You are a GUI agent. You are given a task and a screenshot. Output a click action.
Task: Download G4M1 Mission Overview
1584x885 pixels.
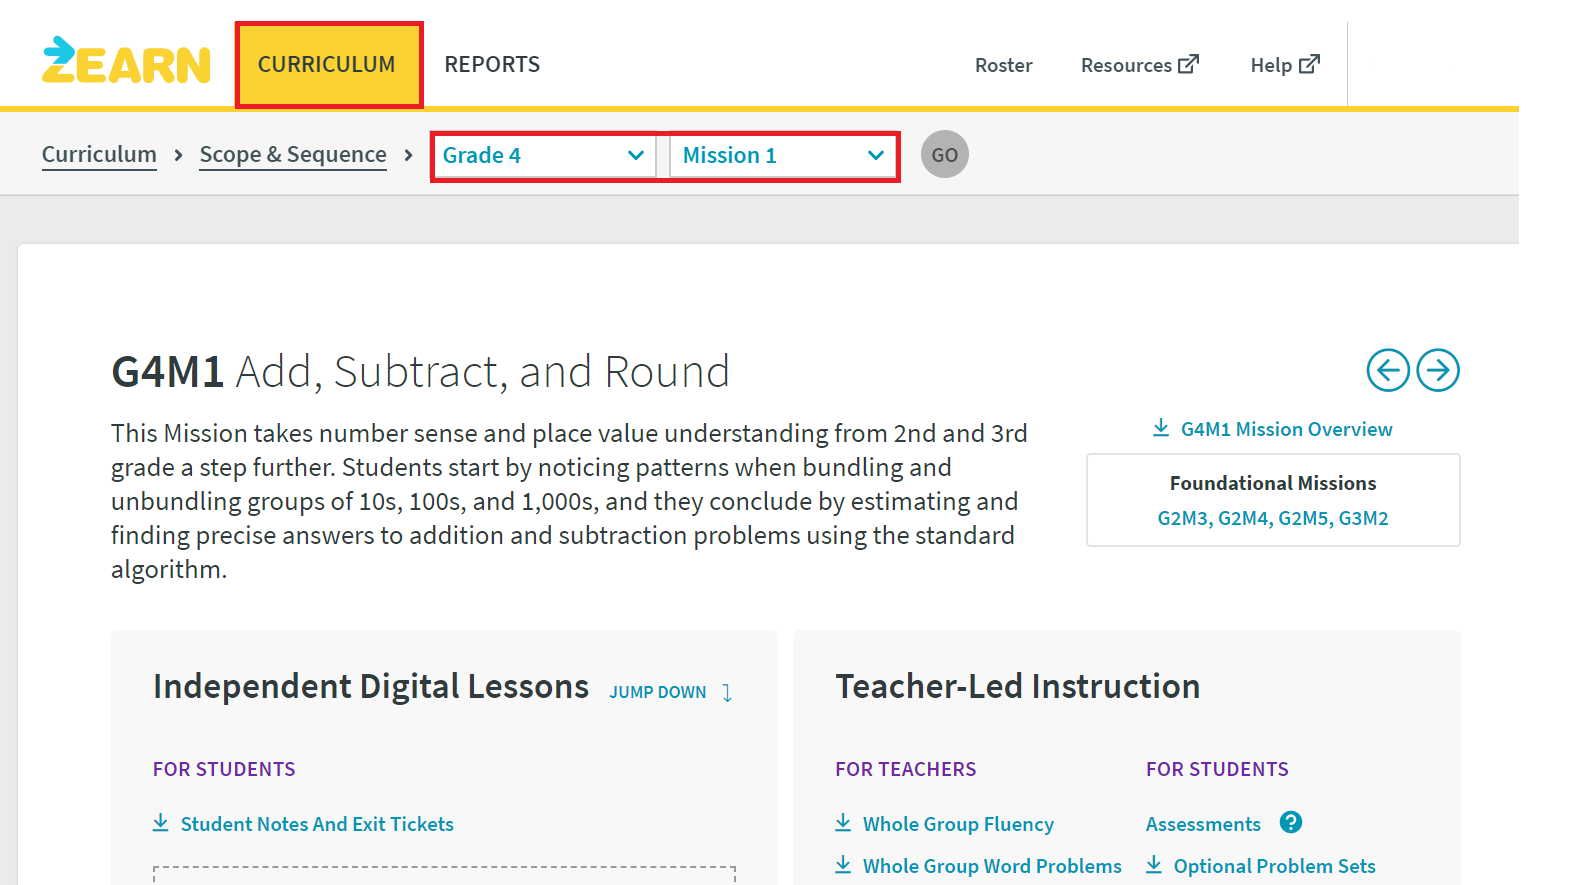click(1272, 429)
